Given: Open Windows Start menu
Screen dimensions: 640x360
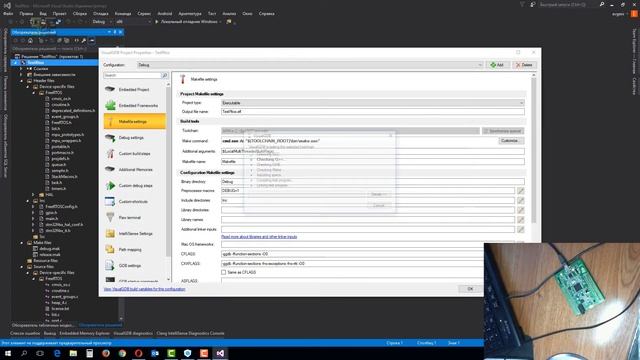Looking at the screenshot, I should (x=8, y=353).
